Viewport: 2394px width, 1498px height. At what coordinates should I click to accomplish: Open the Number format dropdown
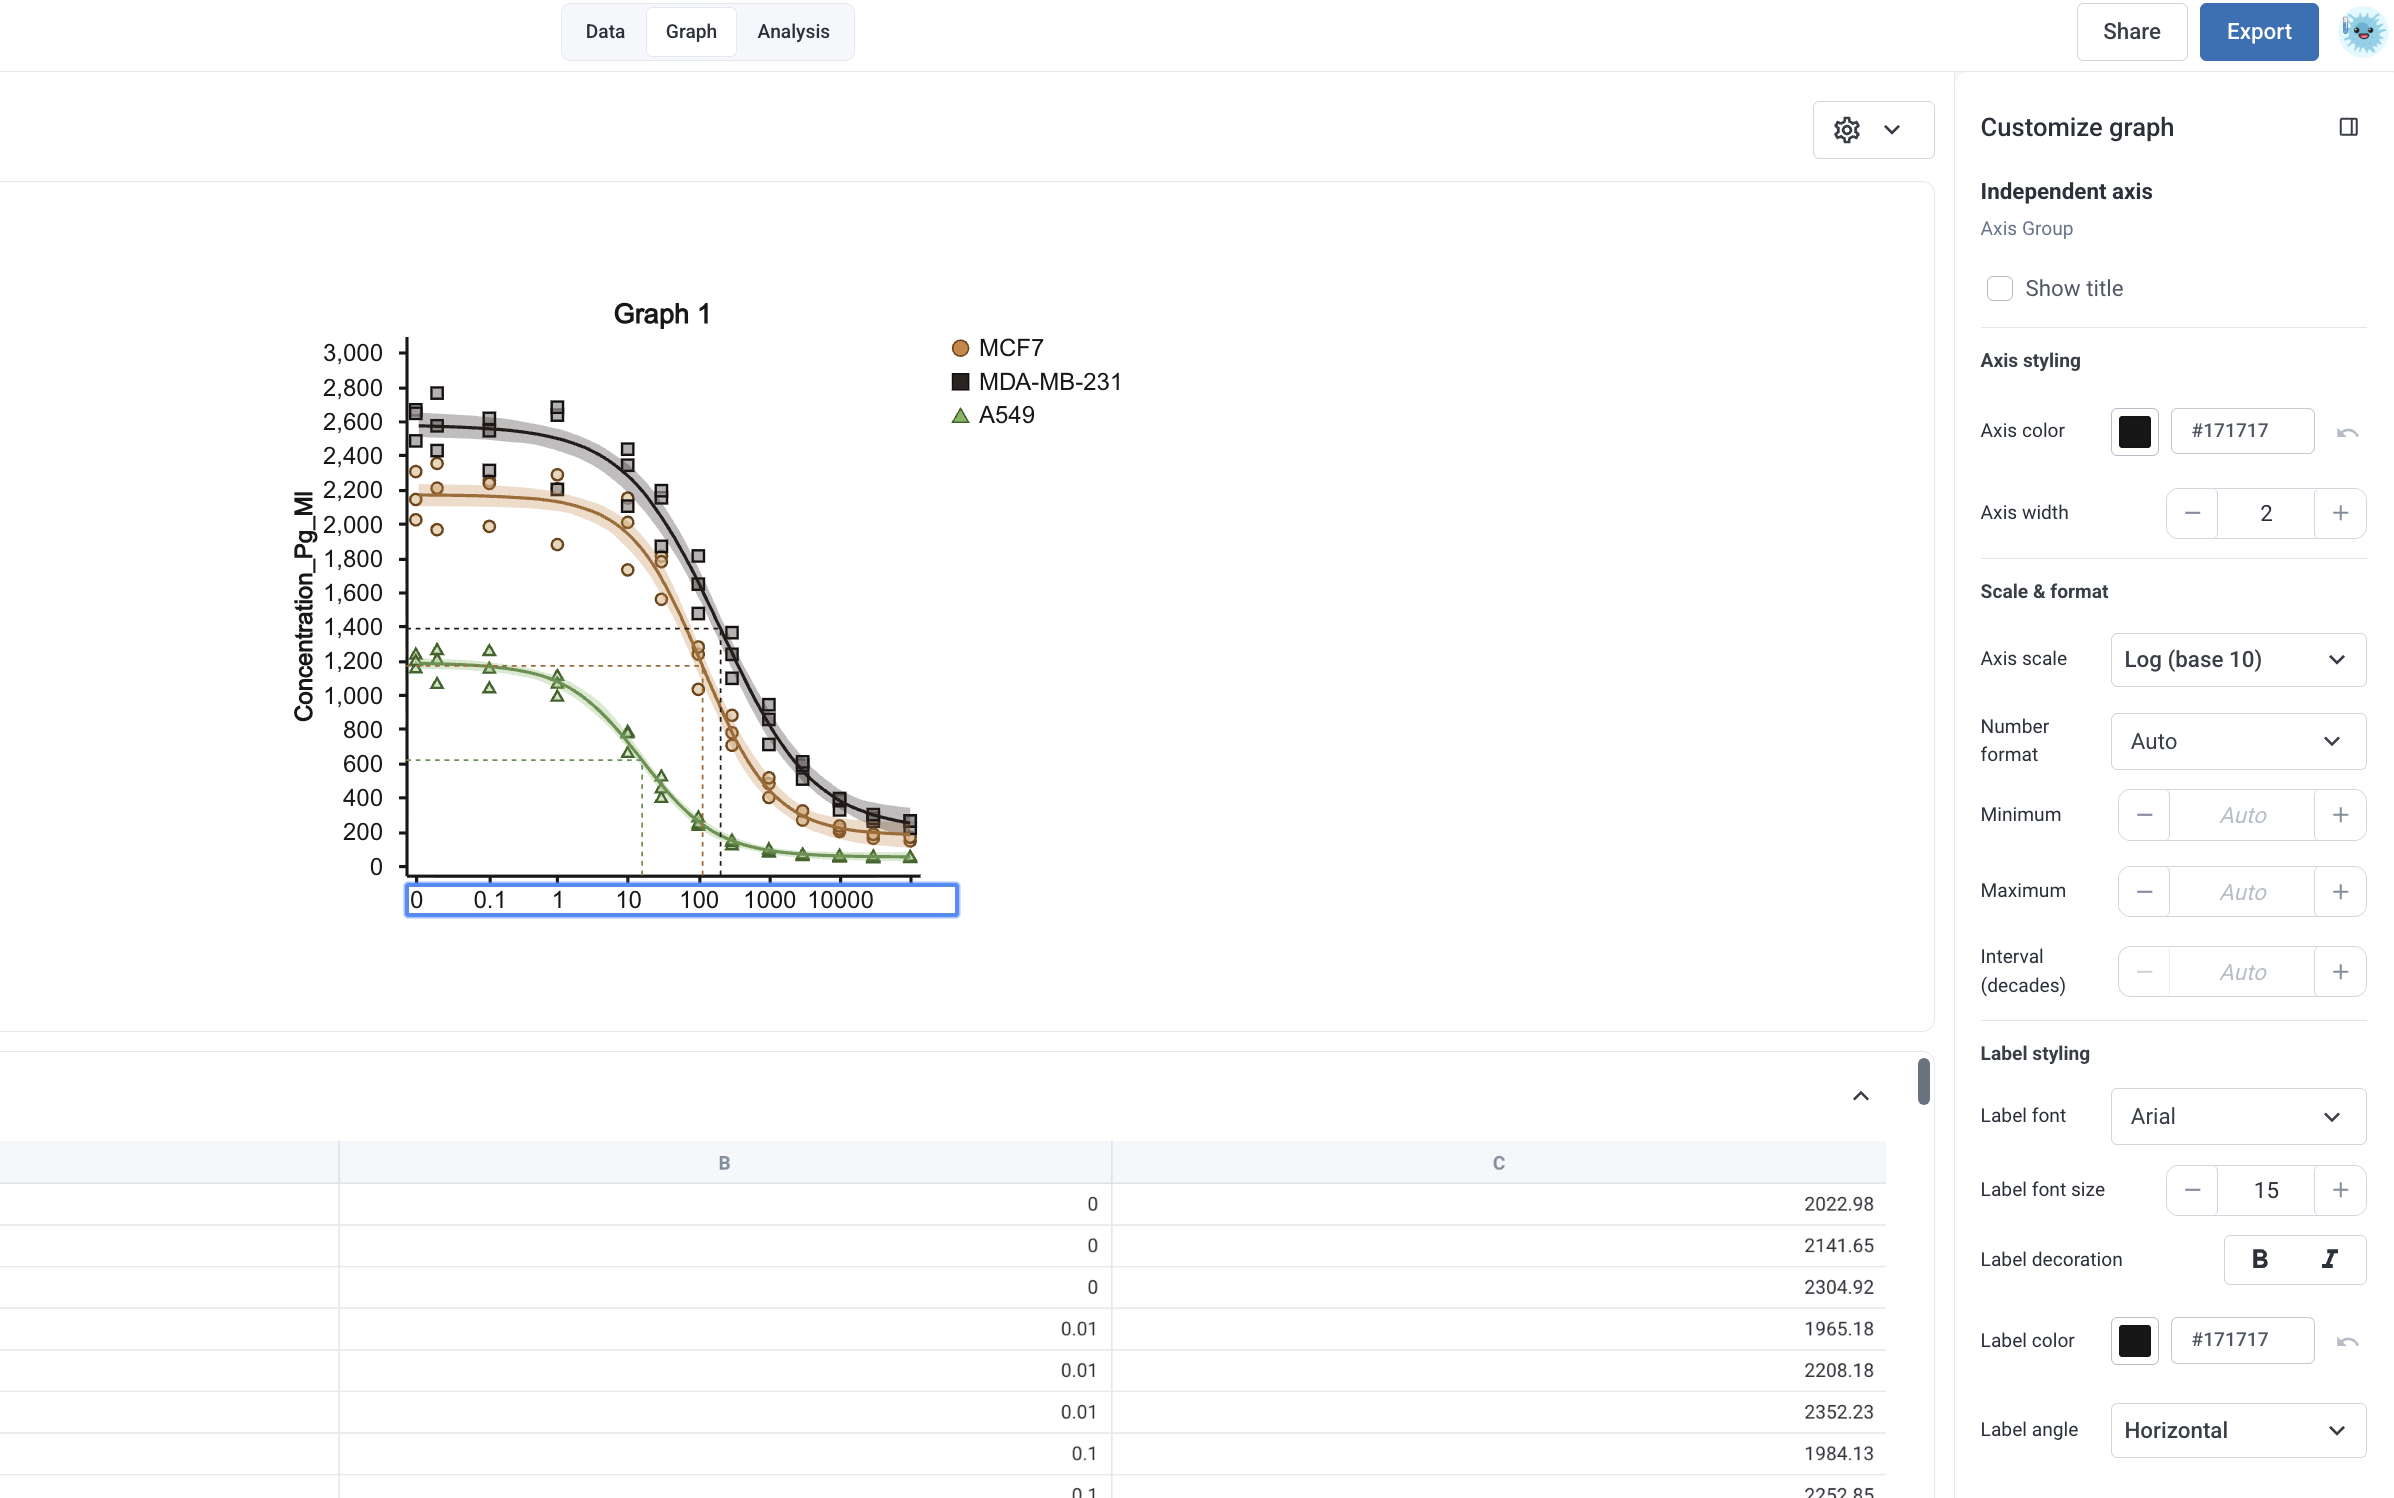tap(2237, 741)
